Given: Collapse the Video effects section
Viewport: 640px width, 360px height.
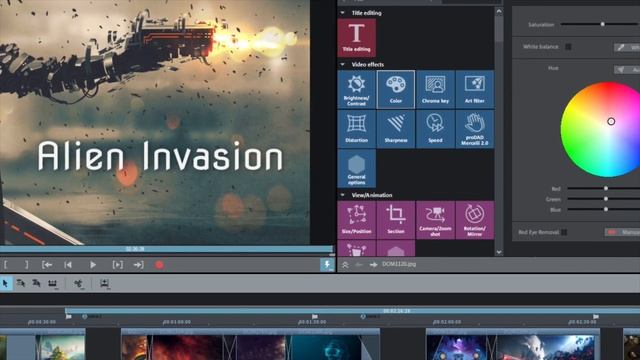Looking at the screenshot, I should (x=342, y=64).
